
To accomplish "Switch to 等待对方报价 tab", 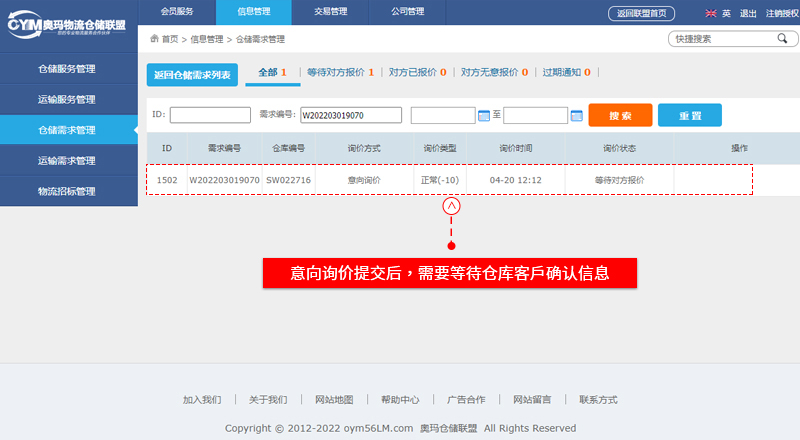I will [x=340, y=72].
